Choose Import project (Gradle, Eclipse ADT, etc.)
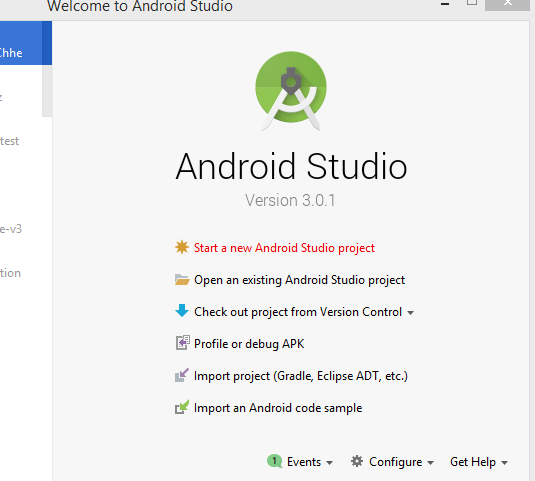This screenshot has height=481, width=535. (301, 376)
